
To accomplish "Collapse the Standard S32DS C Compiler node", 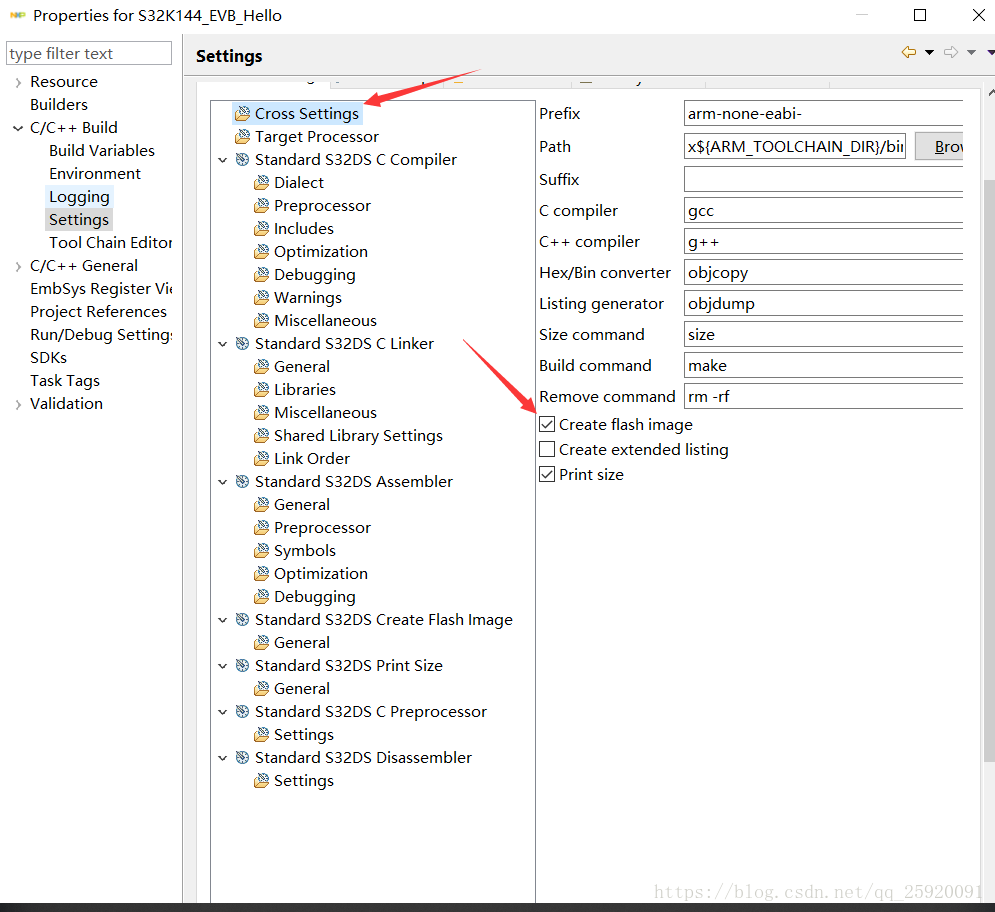I will [223, 160].
